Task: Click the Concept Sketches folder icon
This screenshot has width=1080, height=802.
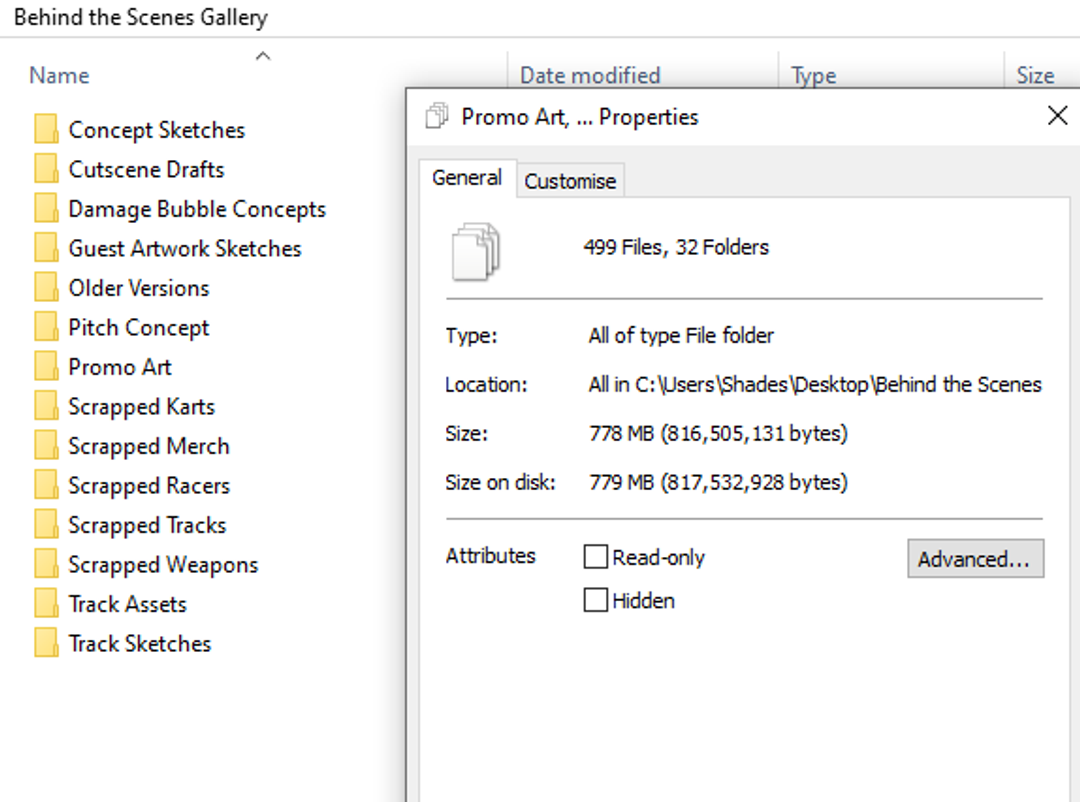Action: (x=46, y=130)
